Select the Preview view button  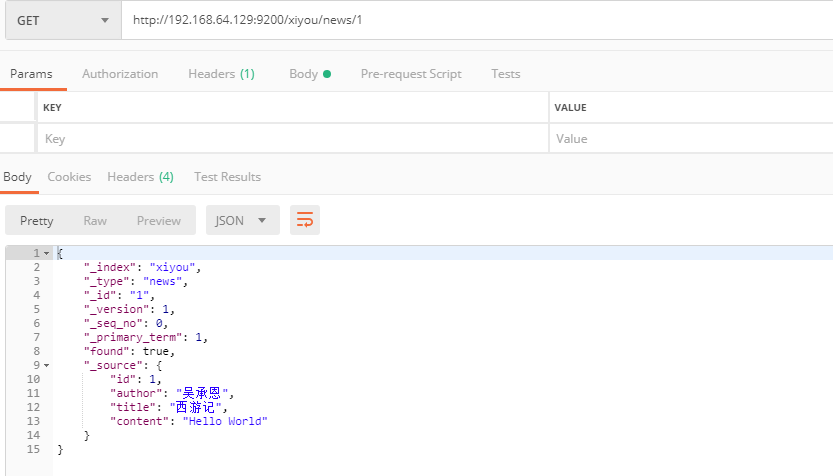click(159, 220)
